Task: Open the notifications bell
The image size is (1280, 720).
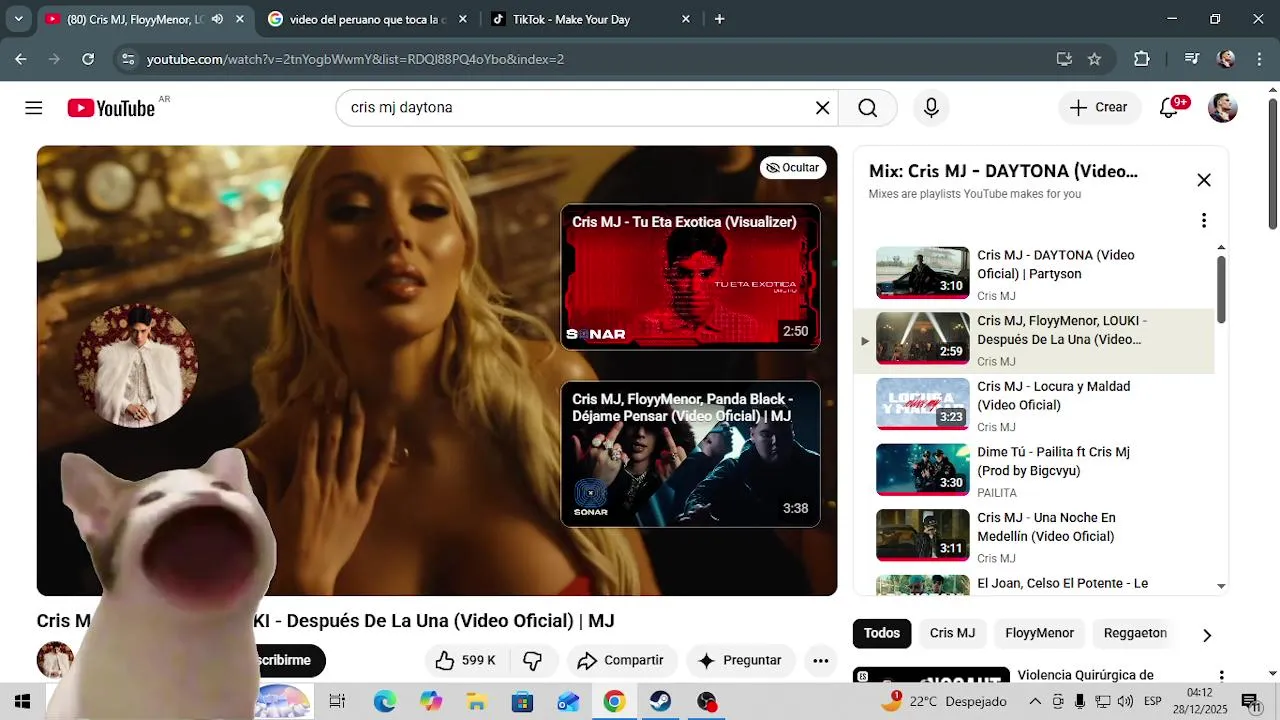Action: (1169, 108)
